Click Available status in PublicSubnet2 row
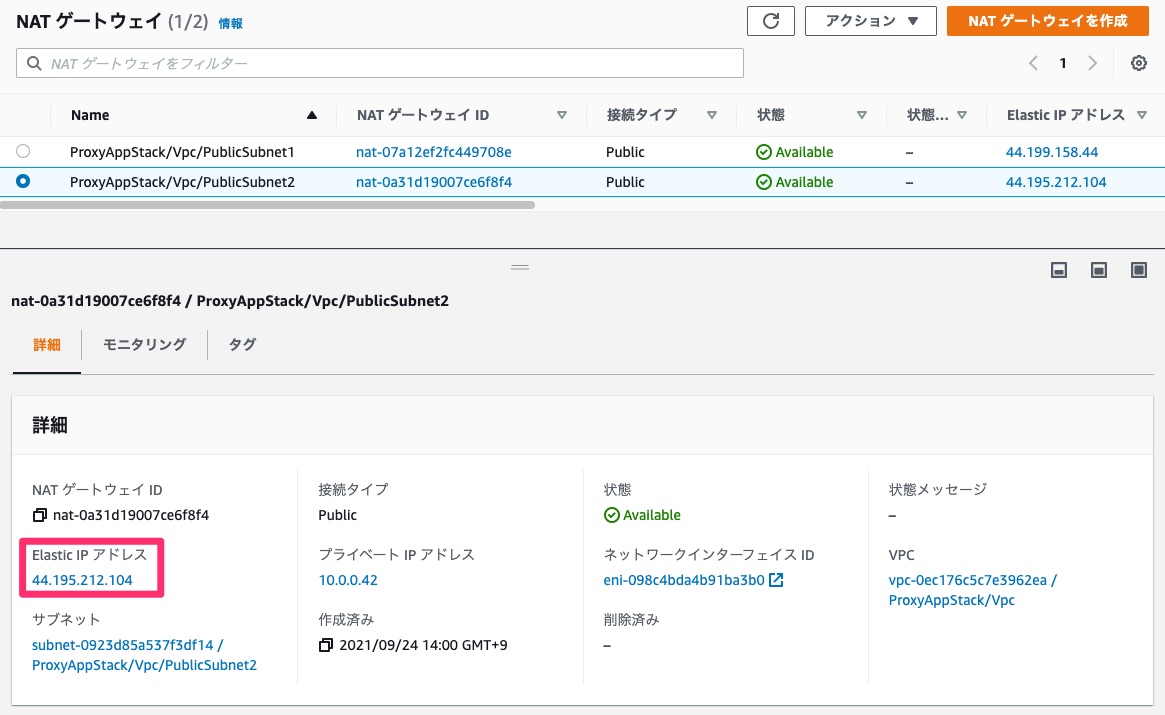This screenshot has width=1165, height=715. click(794, 182)
